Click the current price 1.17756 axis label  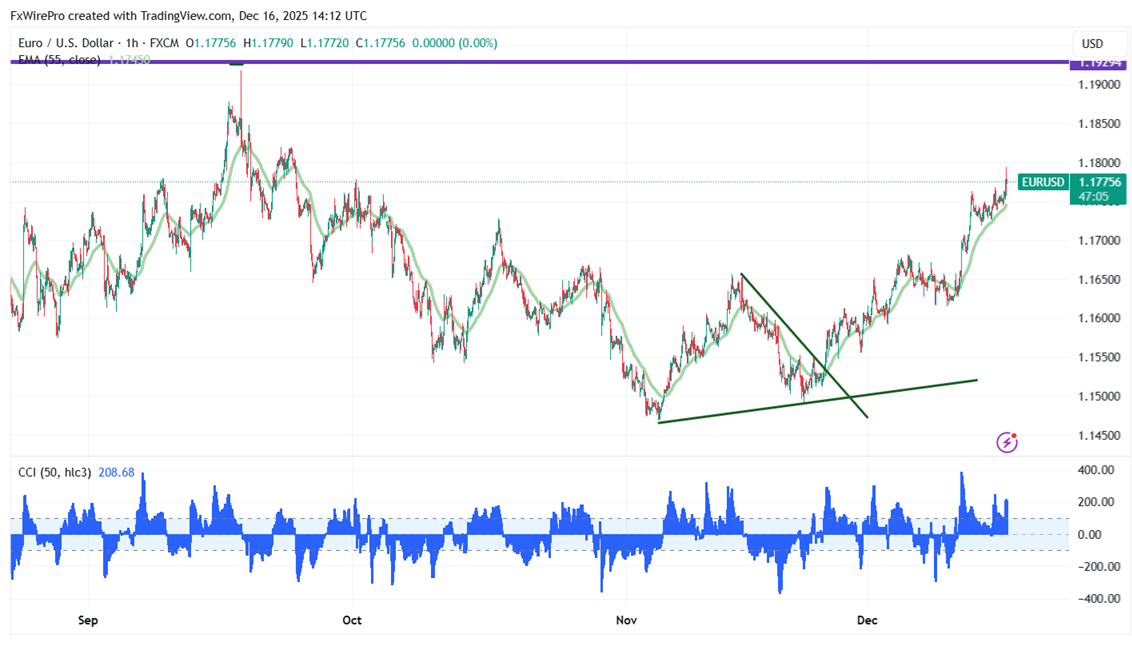1100,182
